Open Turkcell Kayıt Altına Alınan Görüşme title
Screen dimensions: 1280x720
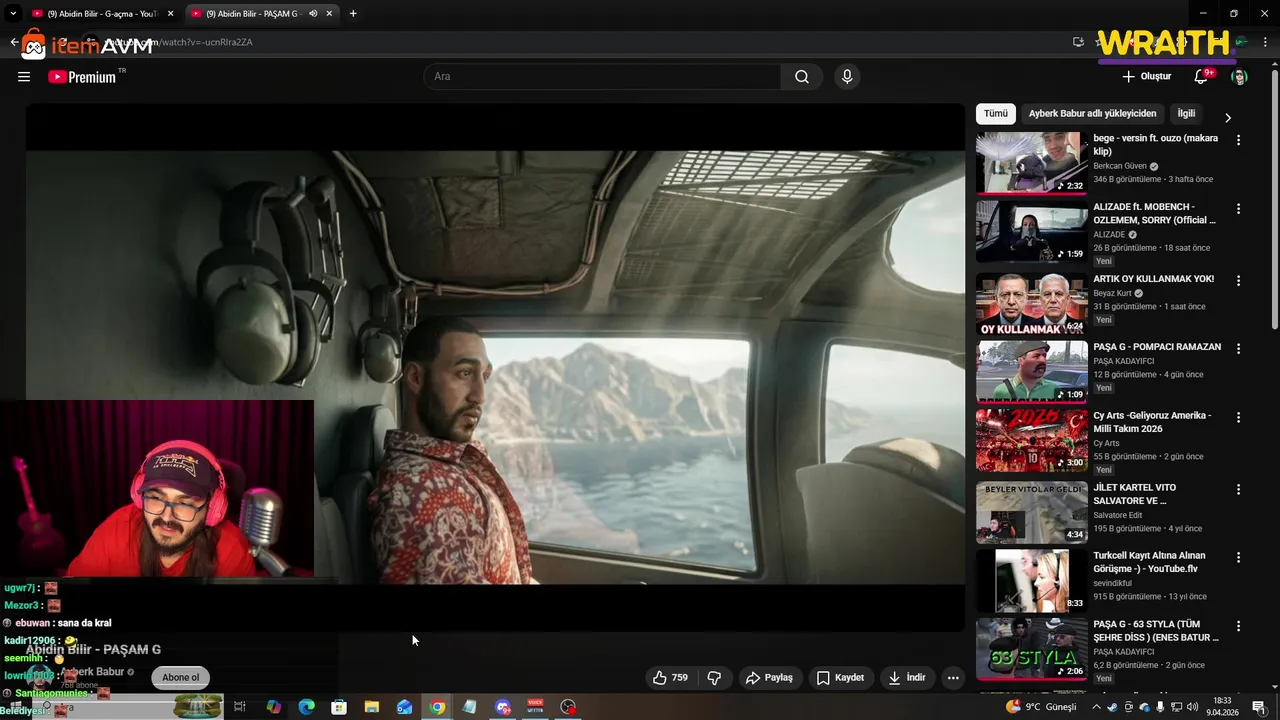1150,562
